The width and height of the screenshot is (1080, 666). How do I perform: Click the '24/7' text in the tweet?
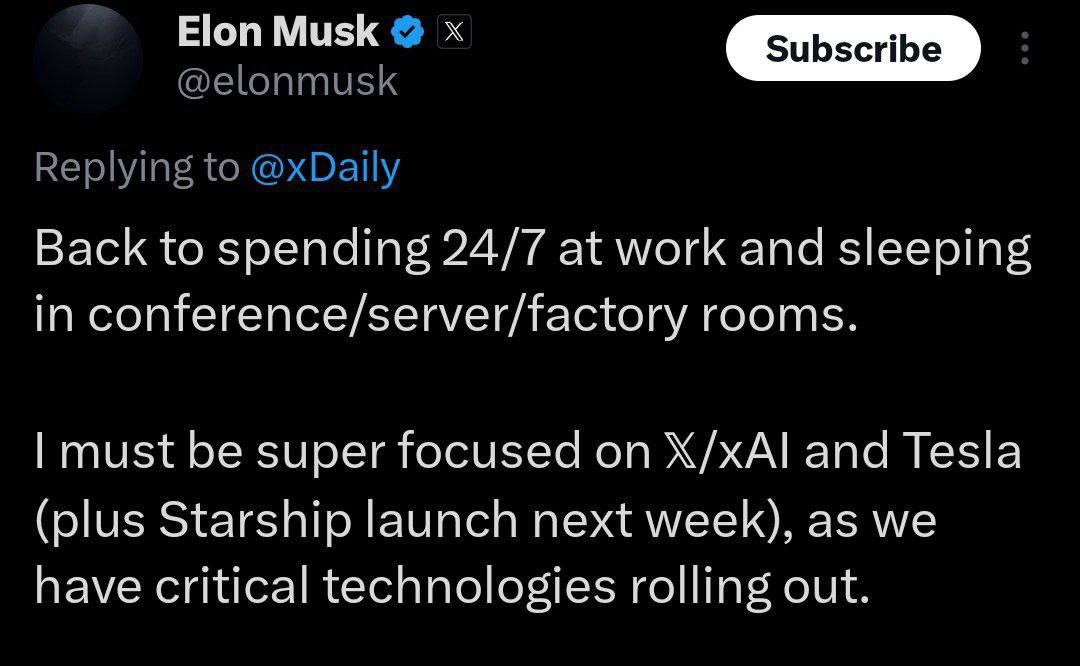pos(494,248)
